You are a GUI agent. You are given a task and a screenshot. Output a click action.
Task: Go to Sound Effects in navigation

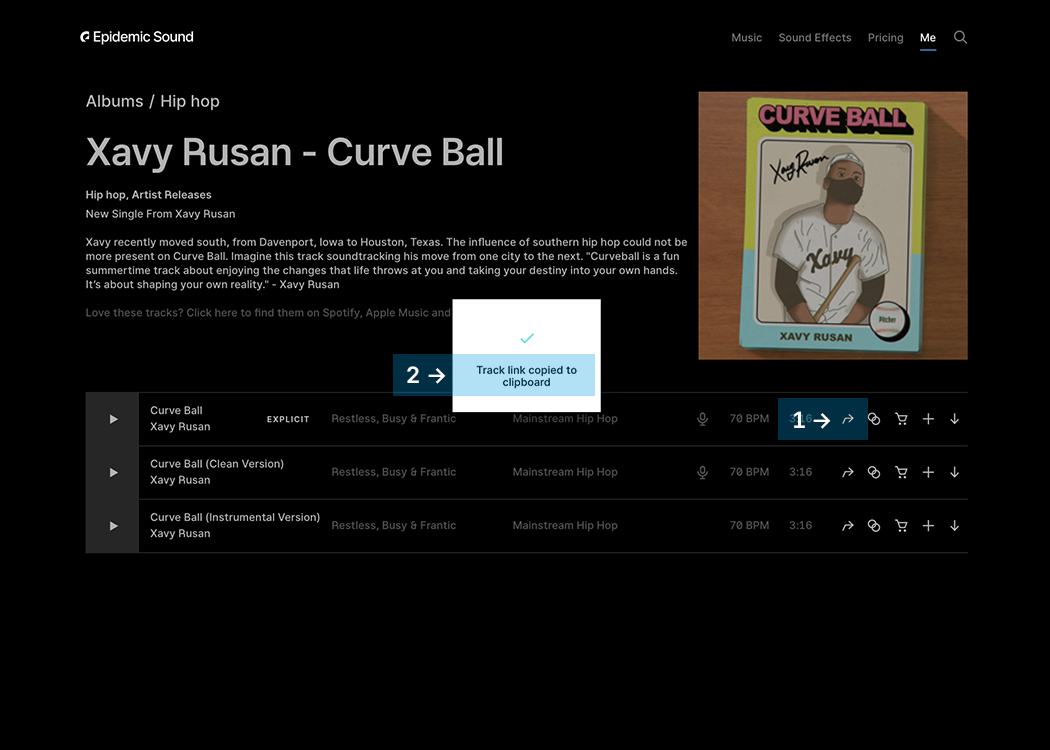pyautogui.click(x=814, y=38)
